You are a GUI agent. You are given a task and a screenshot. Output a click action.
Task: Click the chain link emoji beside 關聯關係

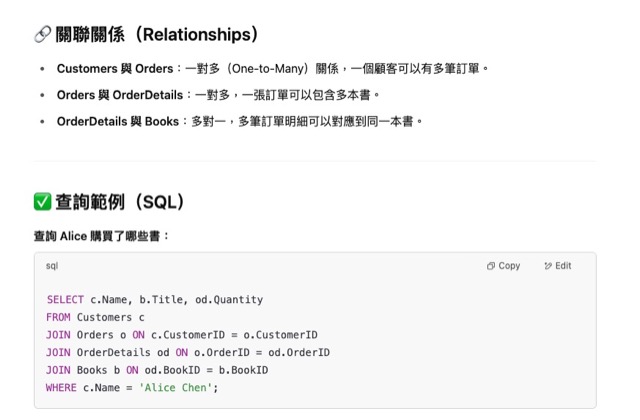[42, 35]
